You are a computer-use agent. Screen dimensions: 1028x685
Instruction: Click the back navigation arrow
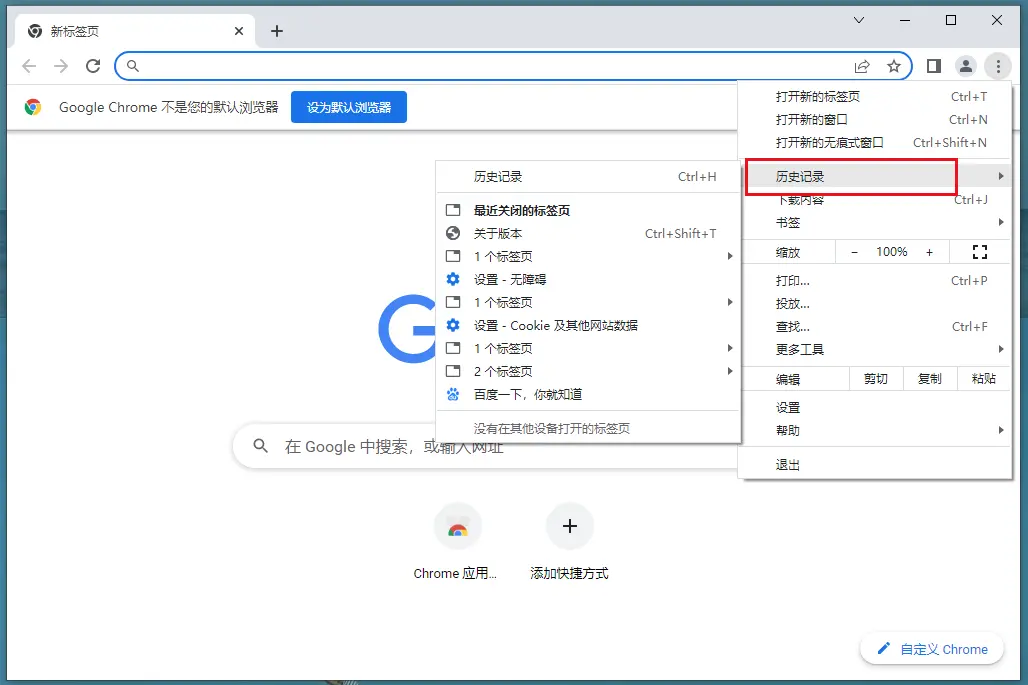click(28, 66)
